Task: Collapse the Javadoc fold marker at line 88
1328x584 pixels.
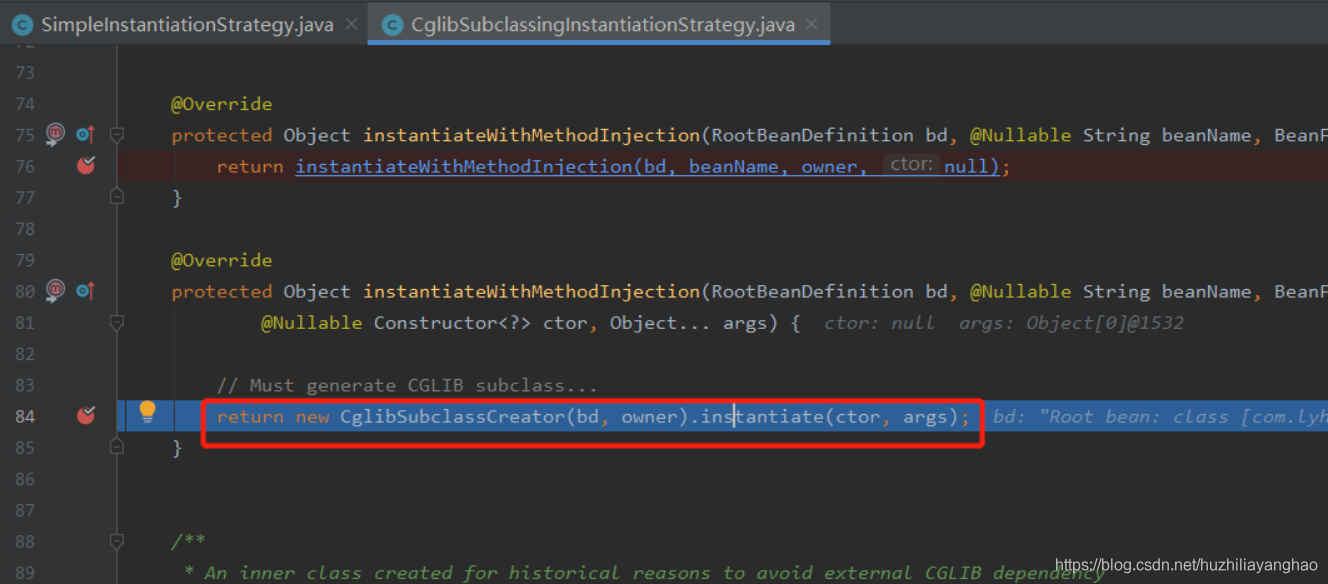Action: (117, 541)
